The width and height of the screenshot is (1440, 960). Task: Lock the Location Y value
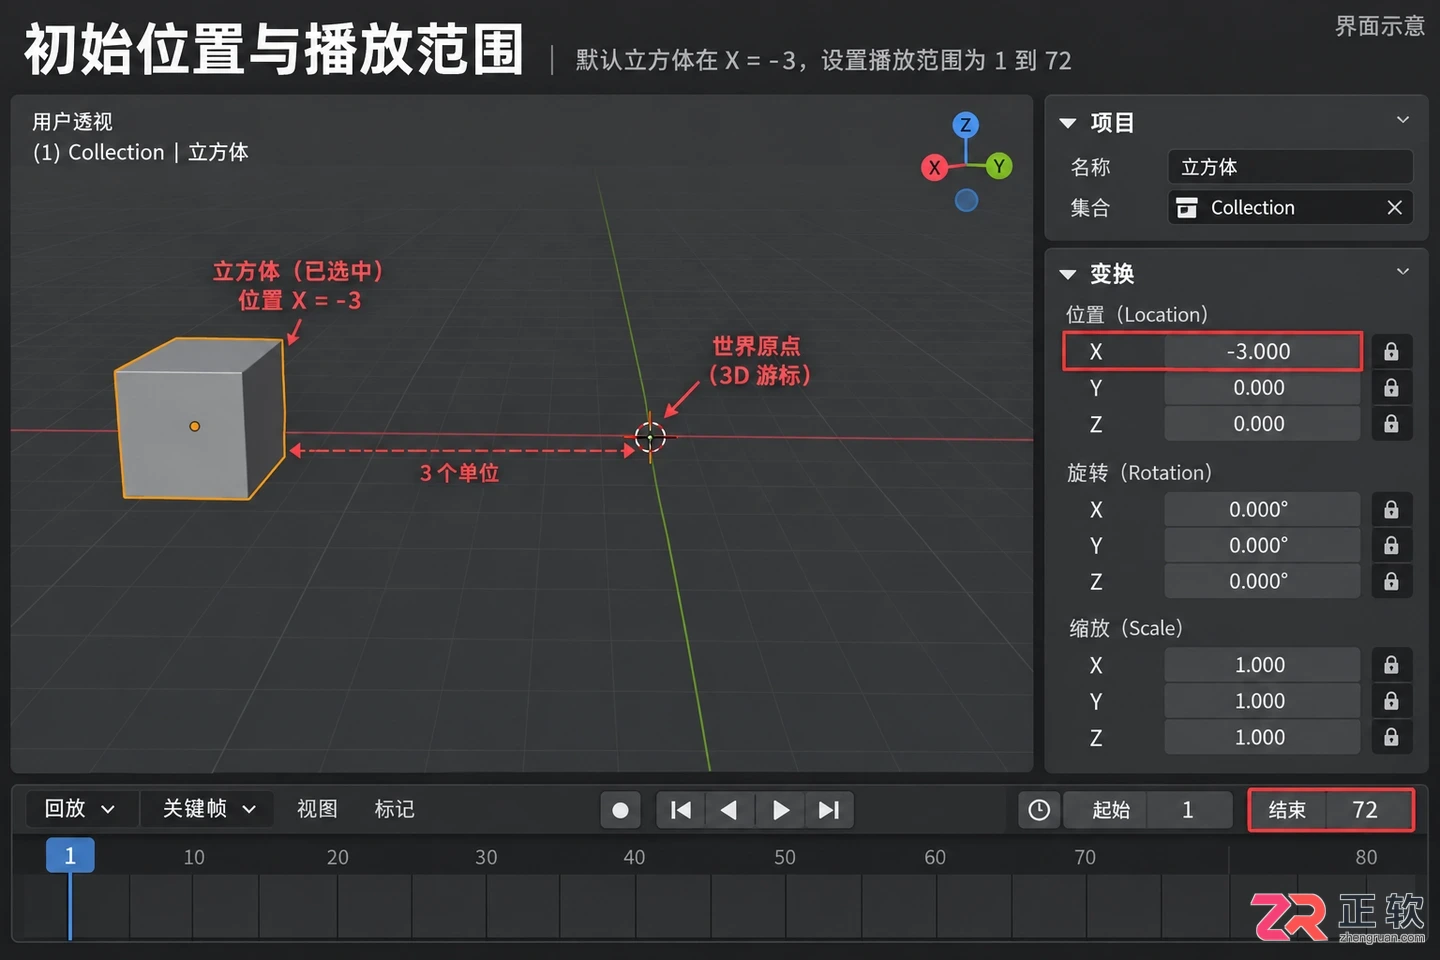coord(1391,388)
